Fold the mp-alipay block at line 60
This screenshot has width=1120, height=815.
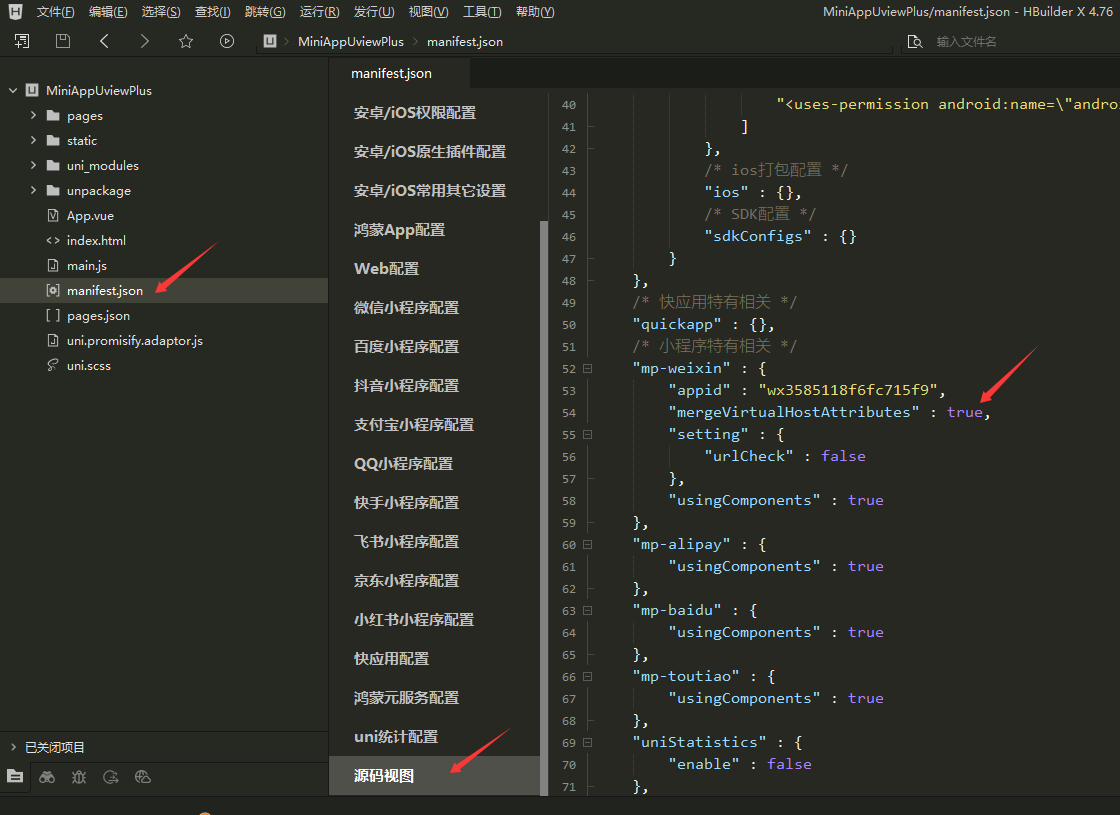(587, 544)
